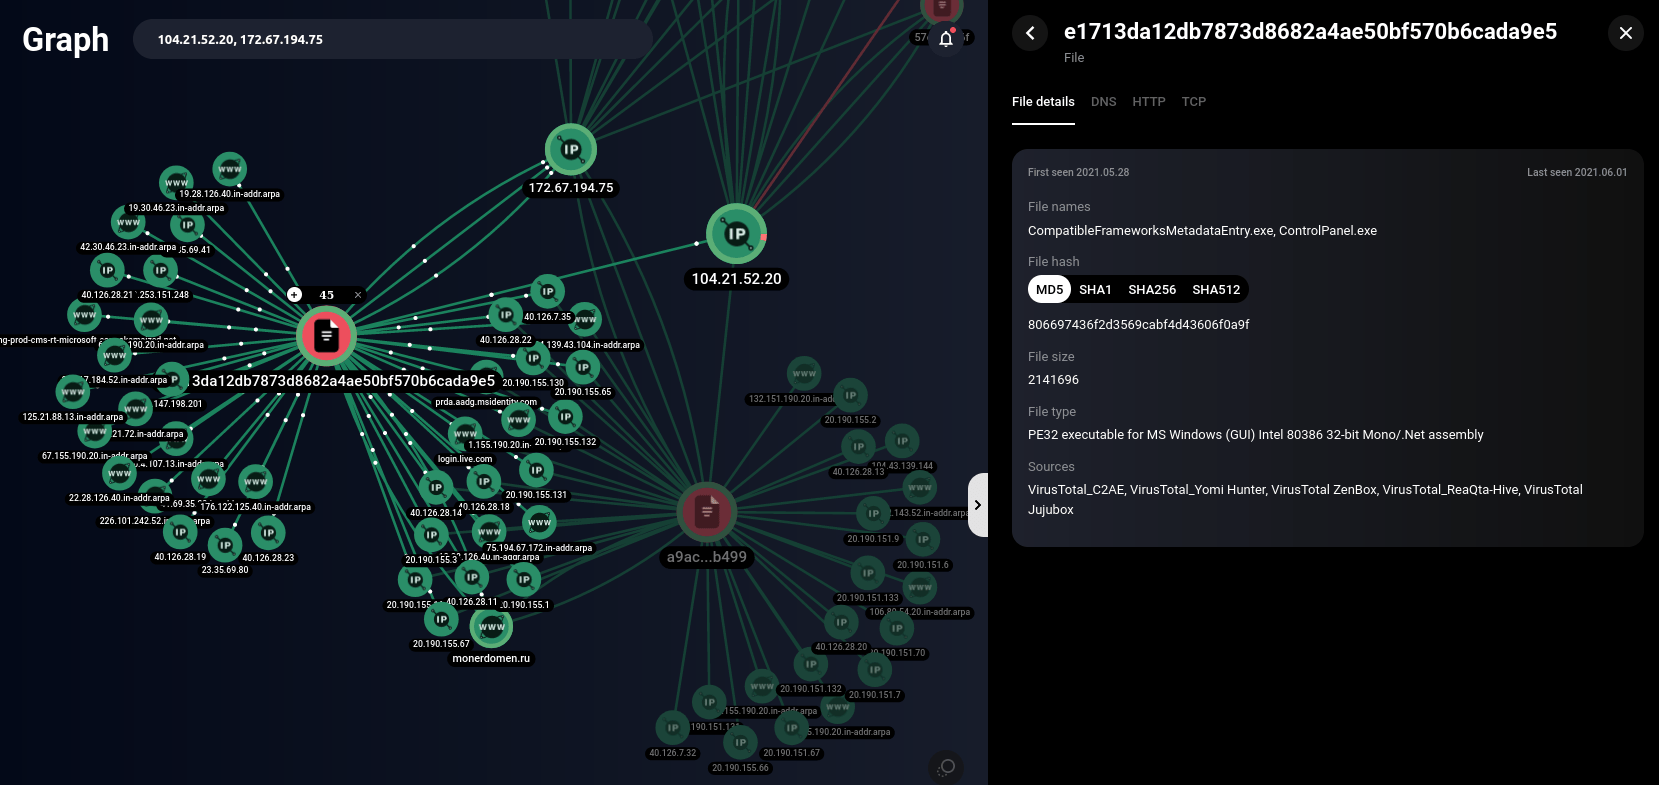Select the 40.126.28.11 IP node
1659x785 pixels.
(x=472, y=576)
